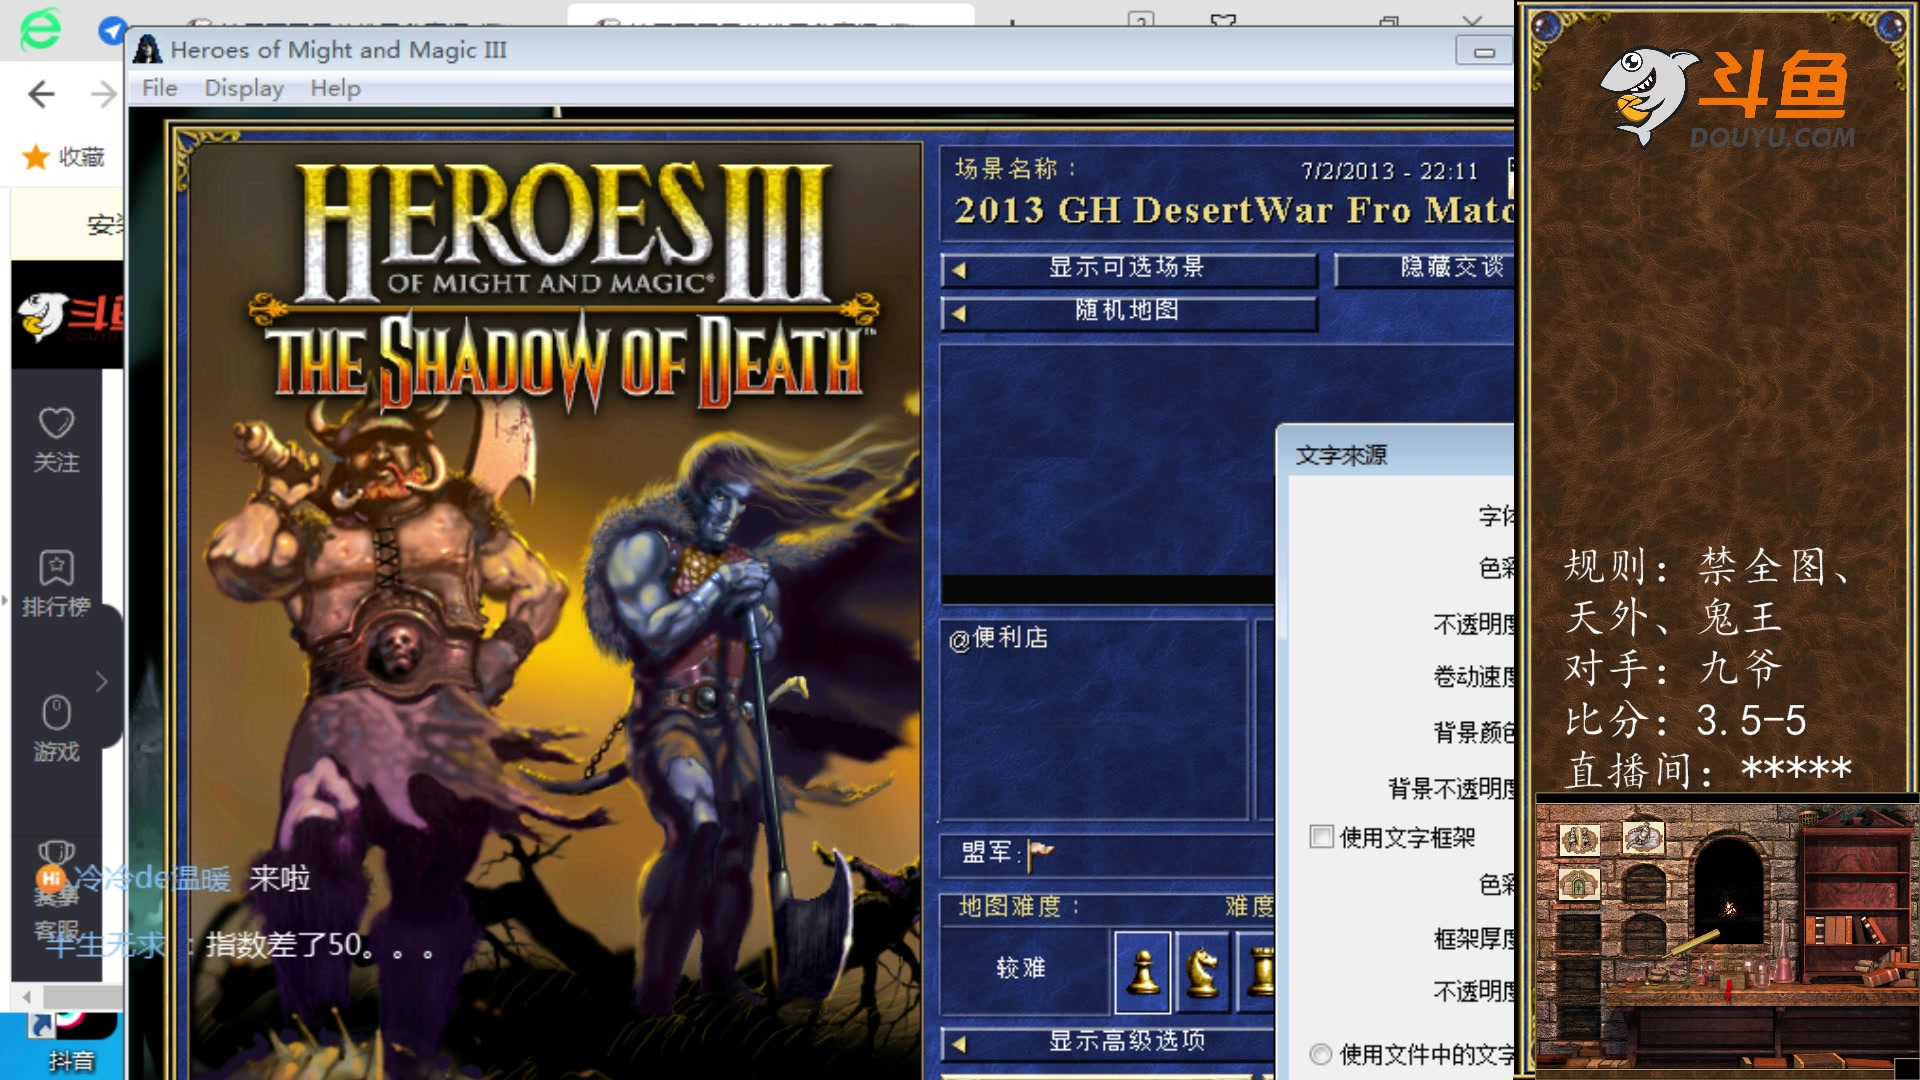Select pawn difficulty chess icon
Screen dimensions: 1920x1080
[x=1142, y=971]
